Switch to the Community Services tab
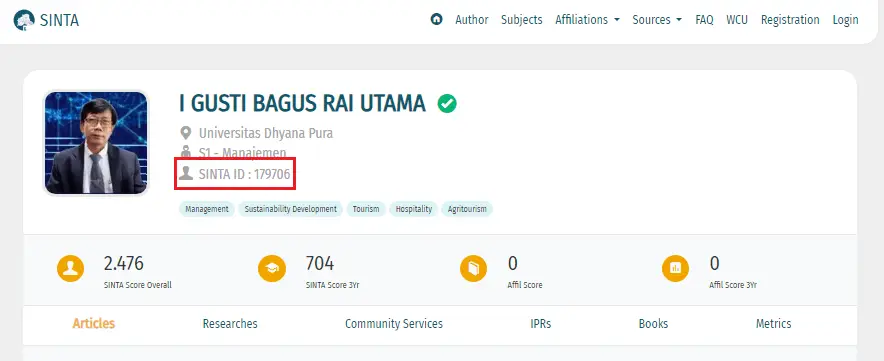The height and width of the screenshot is (361, 884). (x=394, y=324)
